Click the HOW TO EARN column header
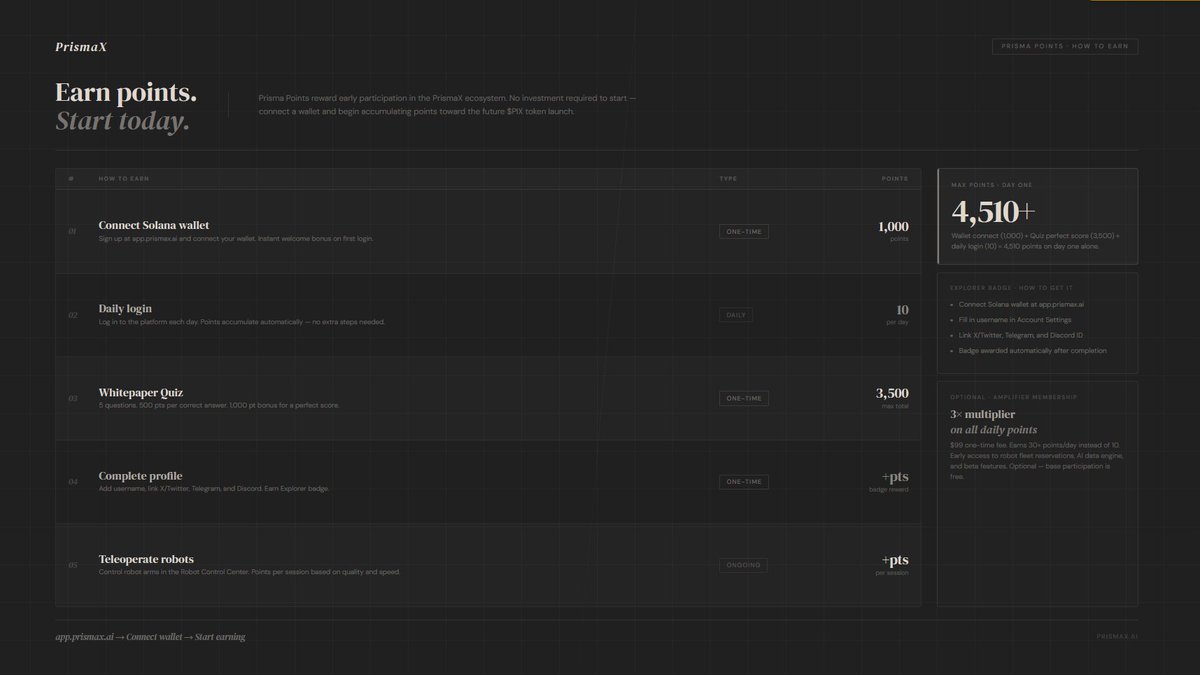 (124, 179)
